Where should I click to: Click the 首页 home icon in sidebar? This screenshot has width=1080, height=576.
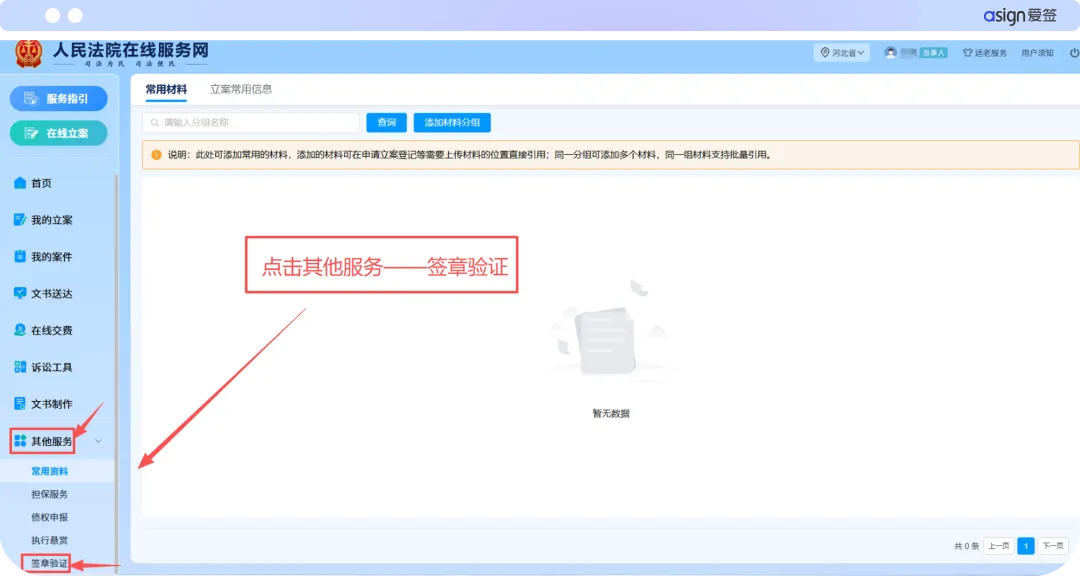(20, 183)
